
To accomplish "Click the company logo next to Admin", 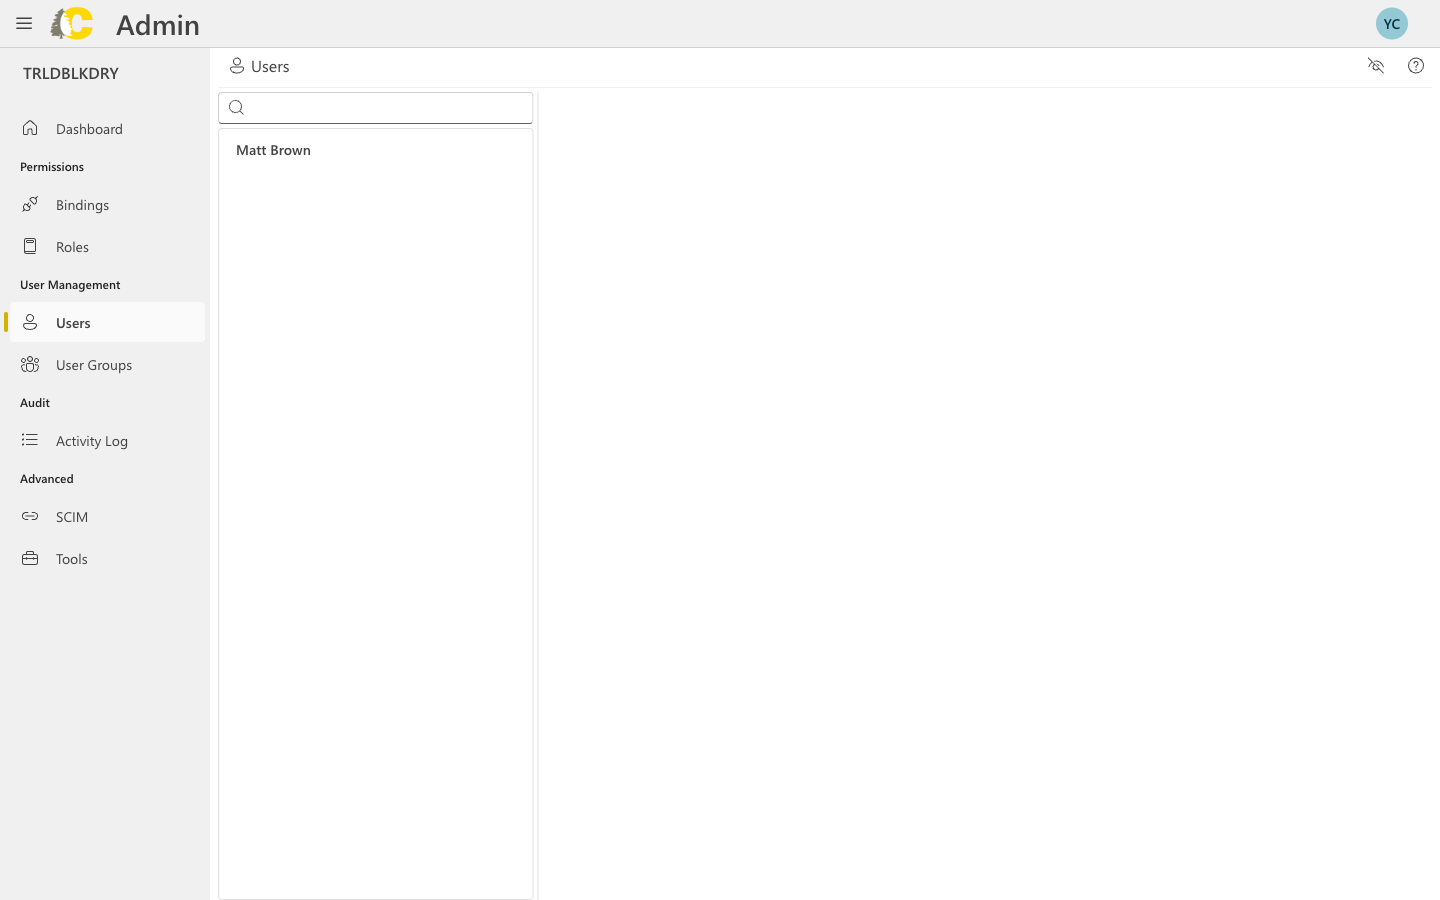I will pos(71,23).
